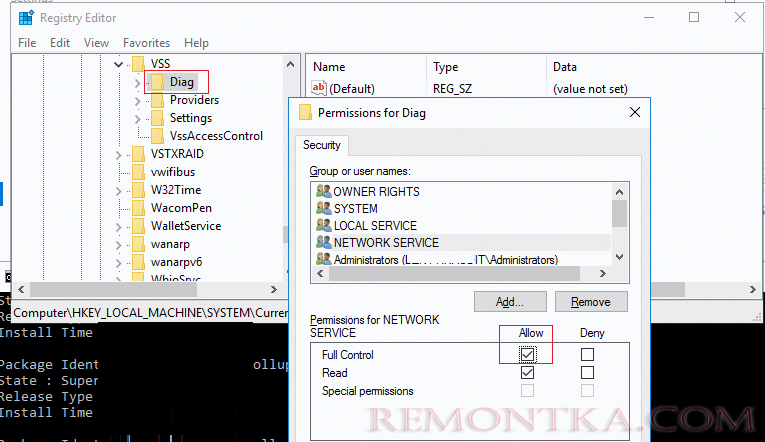Open the Favorites menu
This screenshot has width=765, height=442.
(146, 43)
